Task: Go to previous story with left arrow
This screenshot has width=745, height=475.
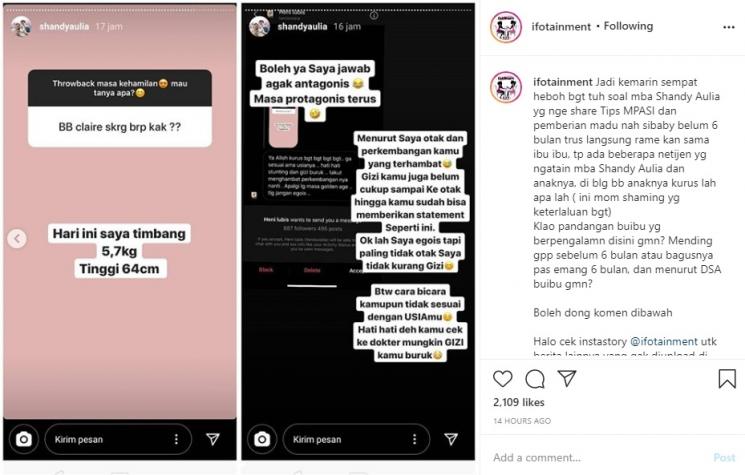Action: [x=17, y=238]
